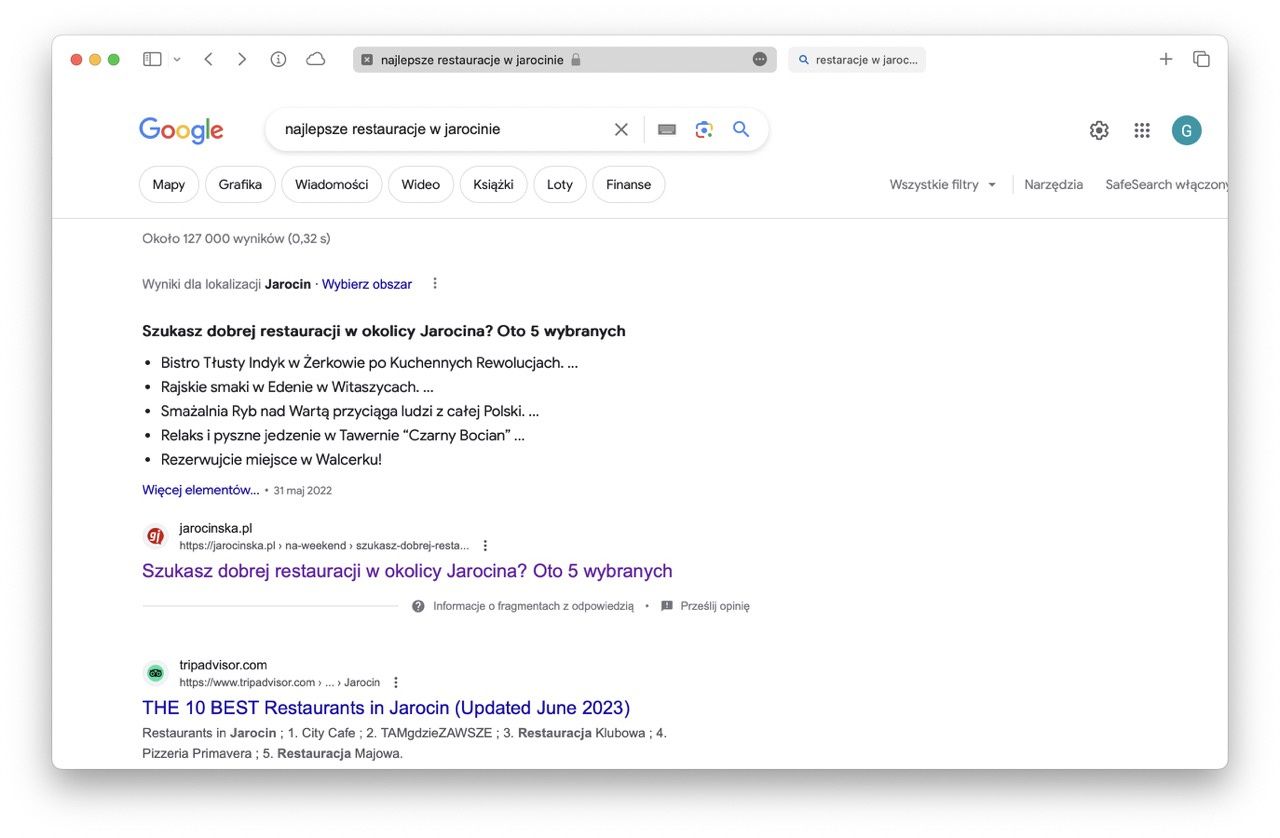Select the Finanse filter tab
Screen dimensions: 1280x838
(629, 184)
